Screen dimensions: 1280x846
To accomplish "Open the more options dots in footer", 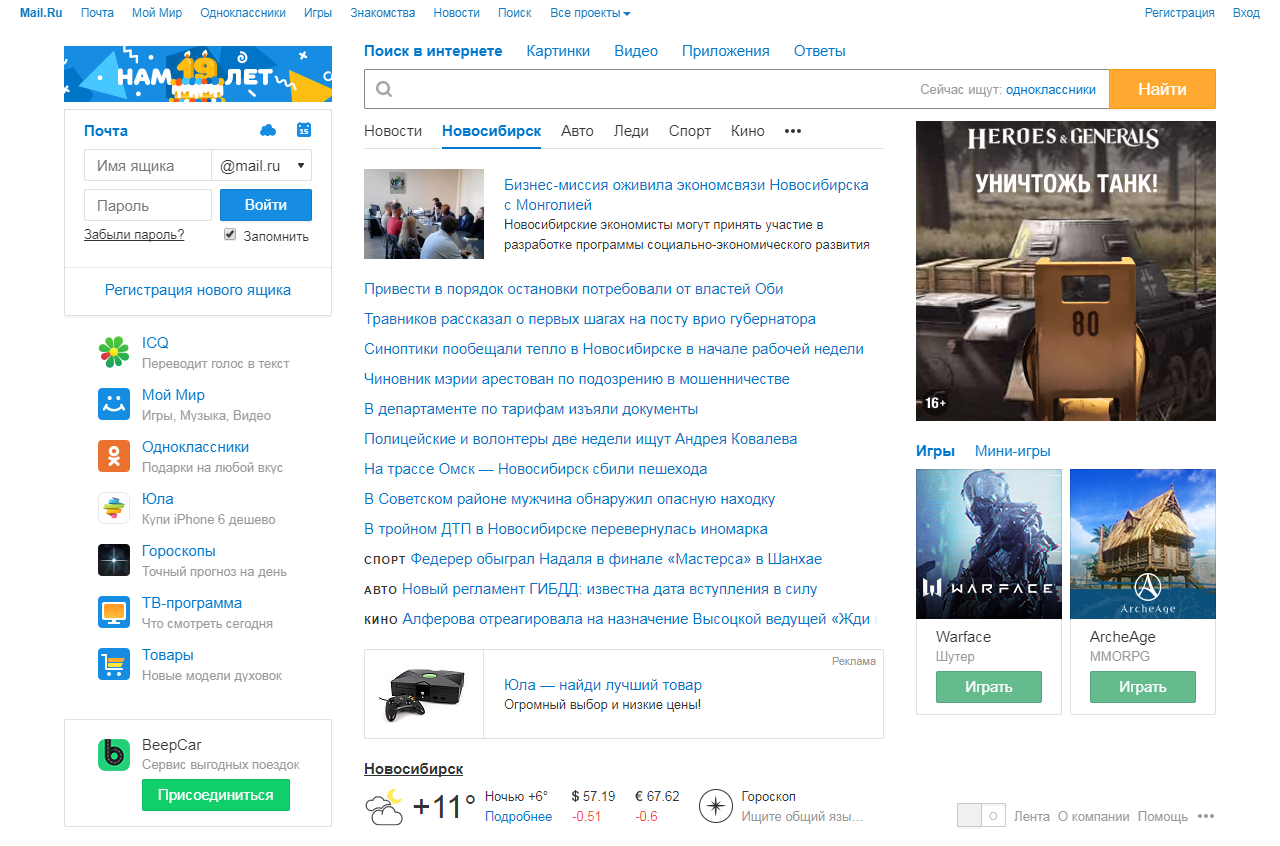I will pyautogui.click(x=1206, y=816).
